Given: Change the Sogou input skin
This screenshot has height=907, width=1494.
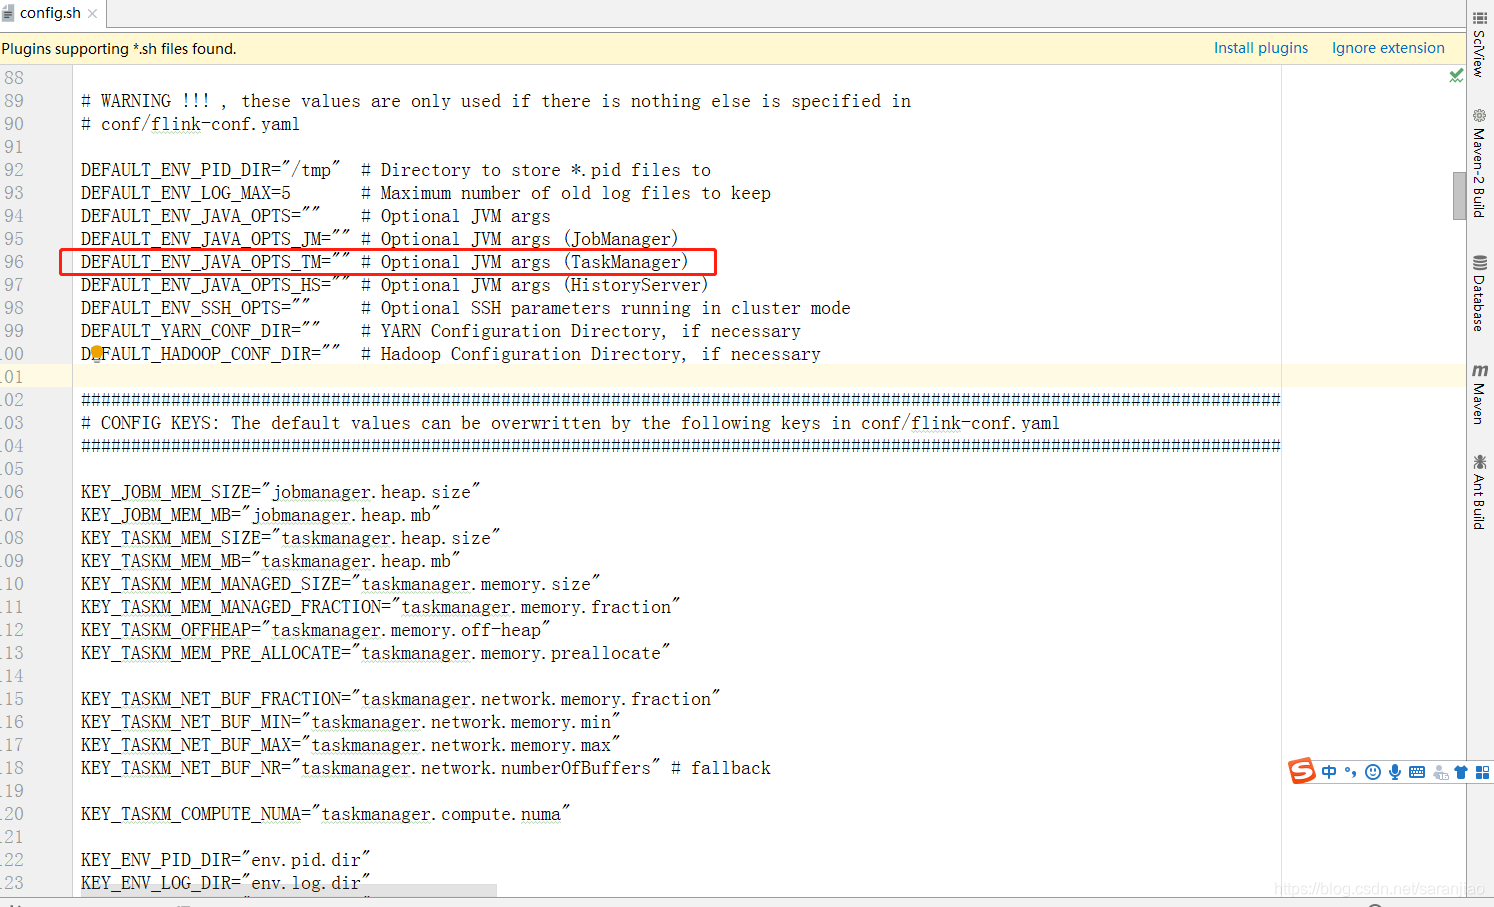Looking at the screenshot, I should click(x=1461, y=771).
